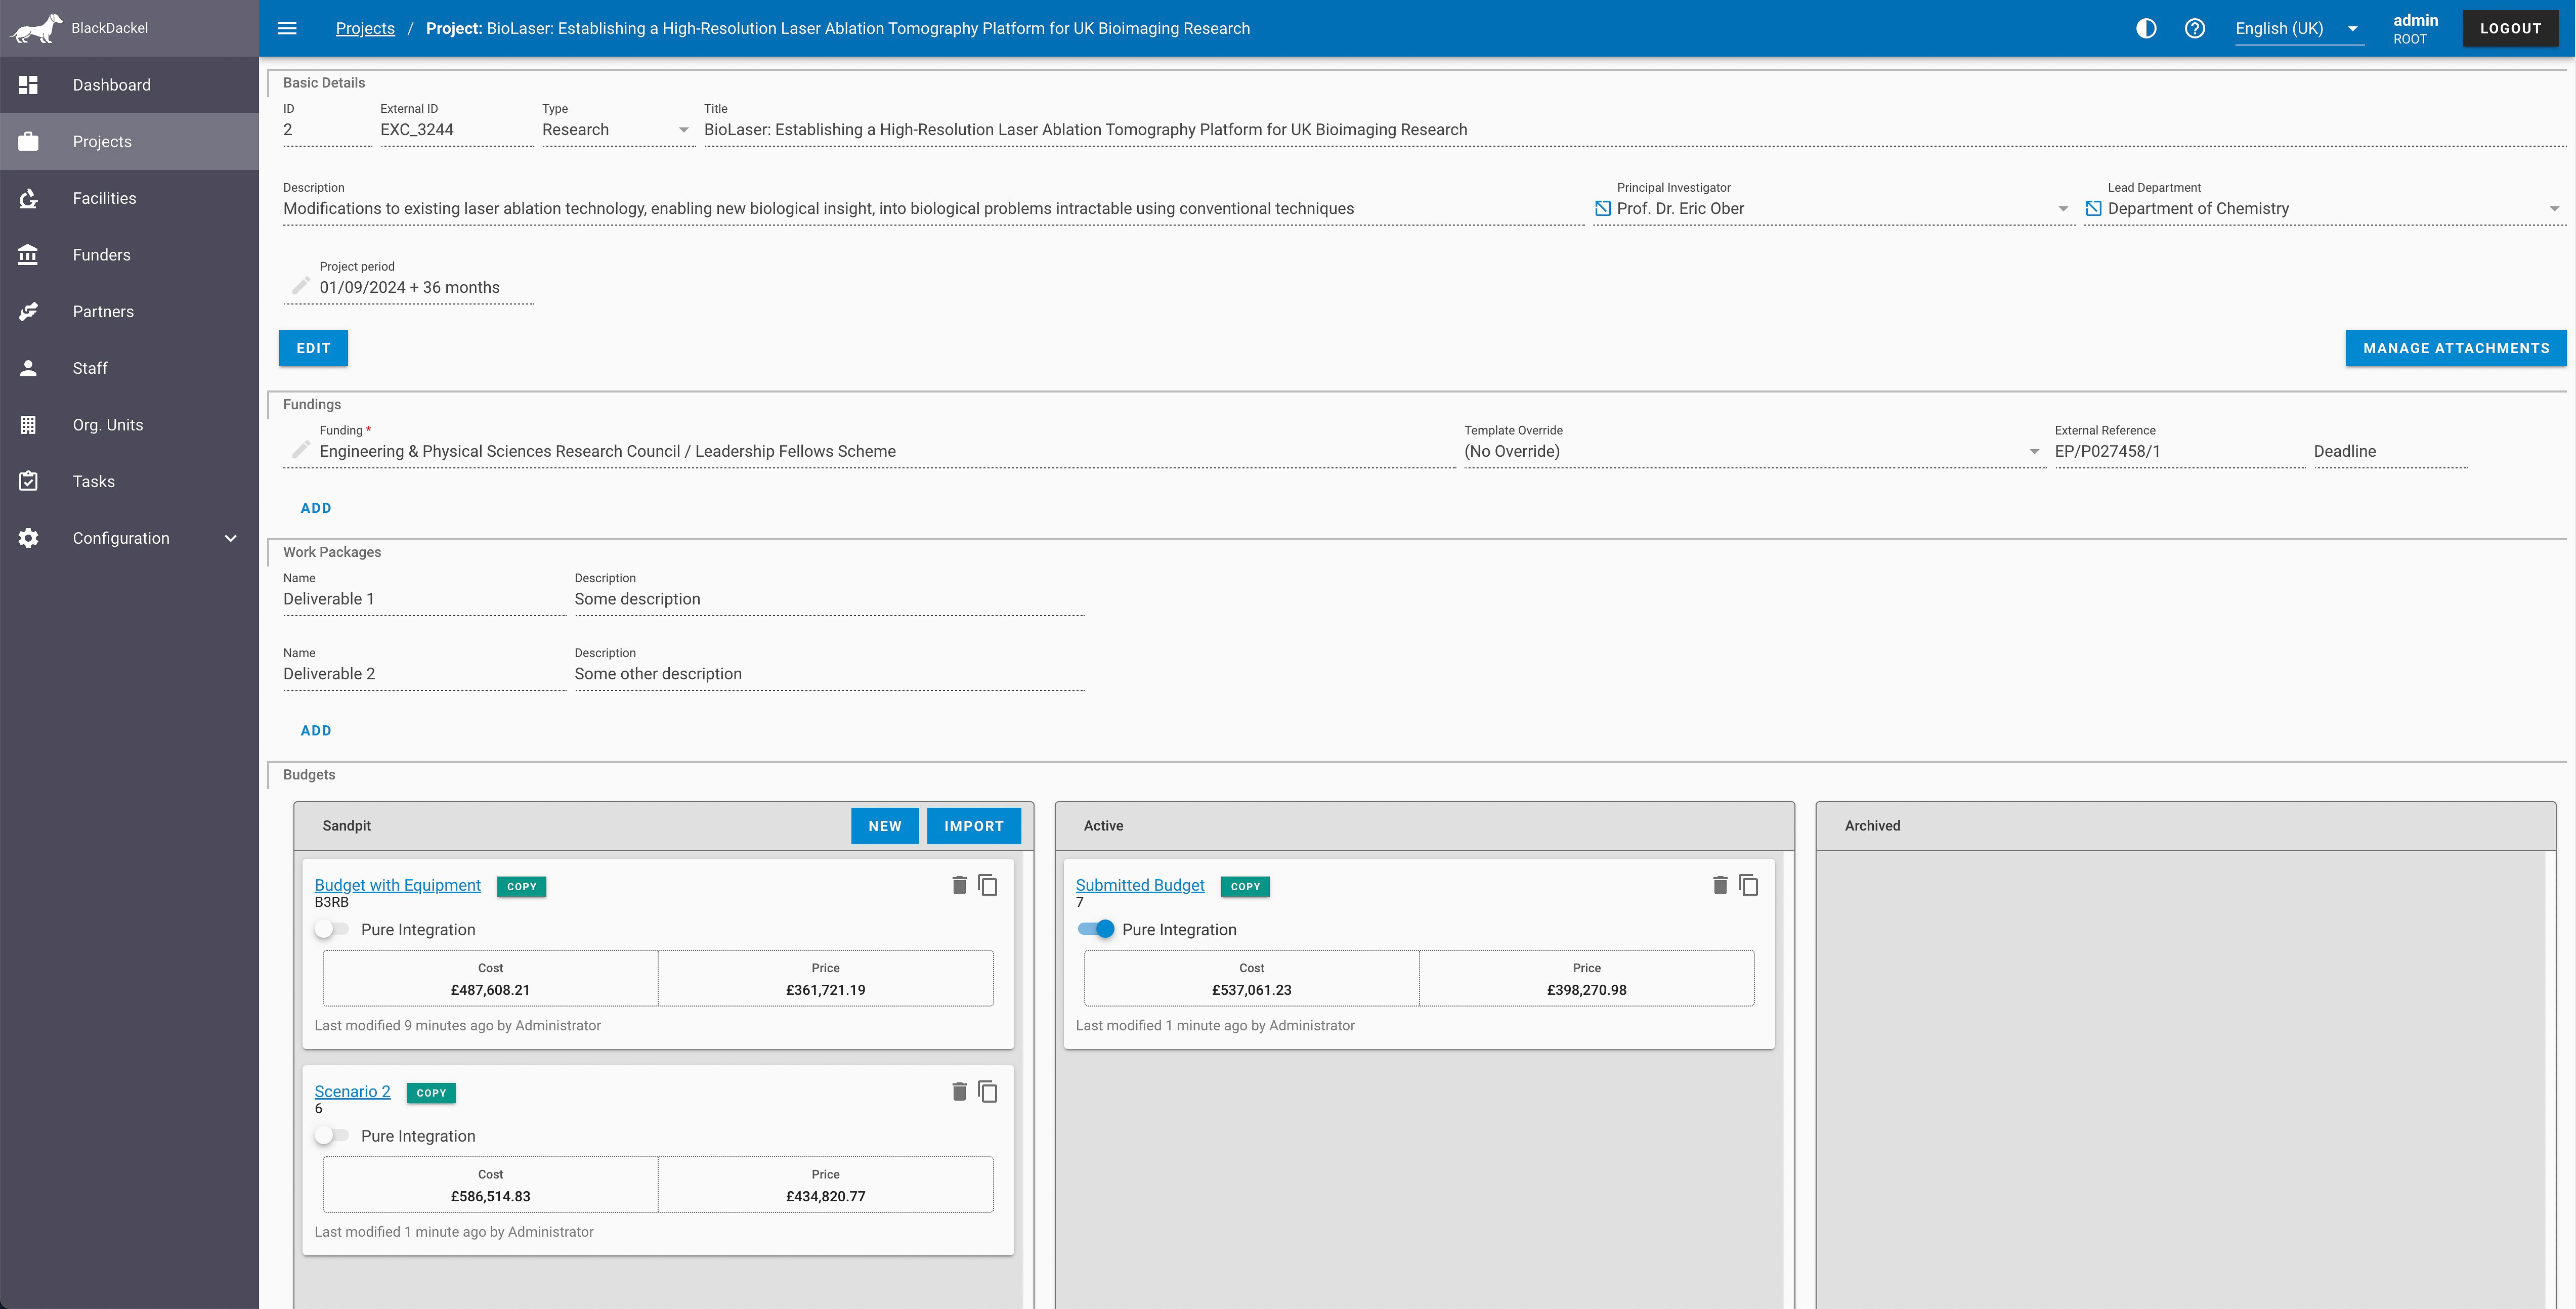Viewport: 2576px width, 1309px height.
Task: Delete the Submitted Budget
Action: pyautogui.click(x=1720, y=885)
